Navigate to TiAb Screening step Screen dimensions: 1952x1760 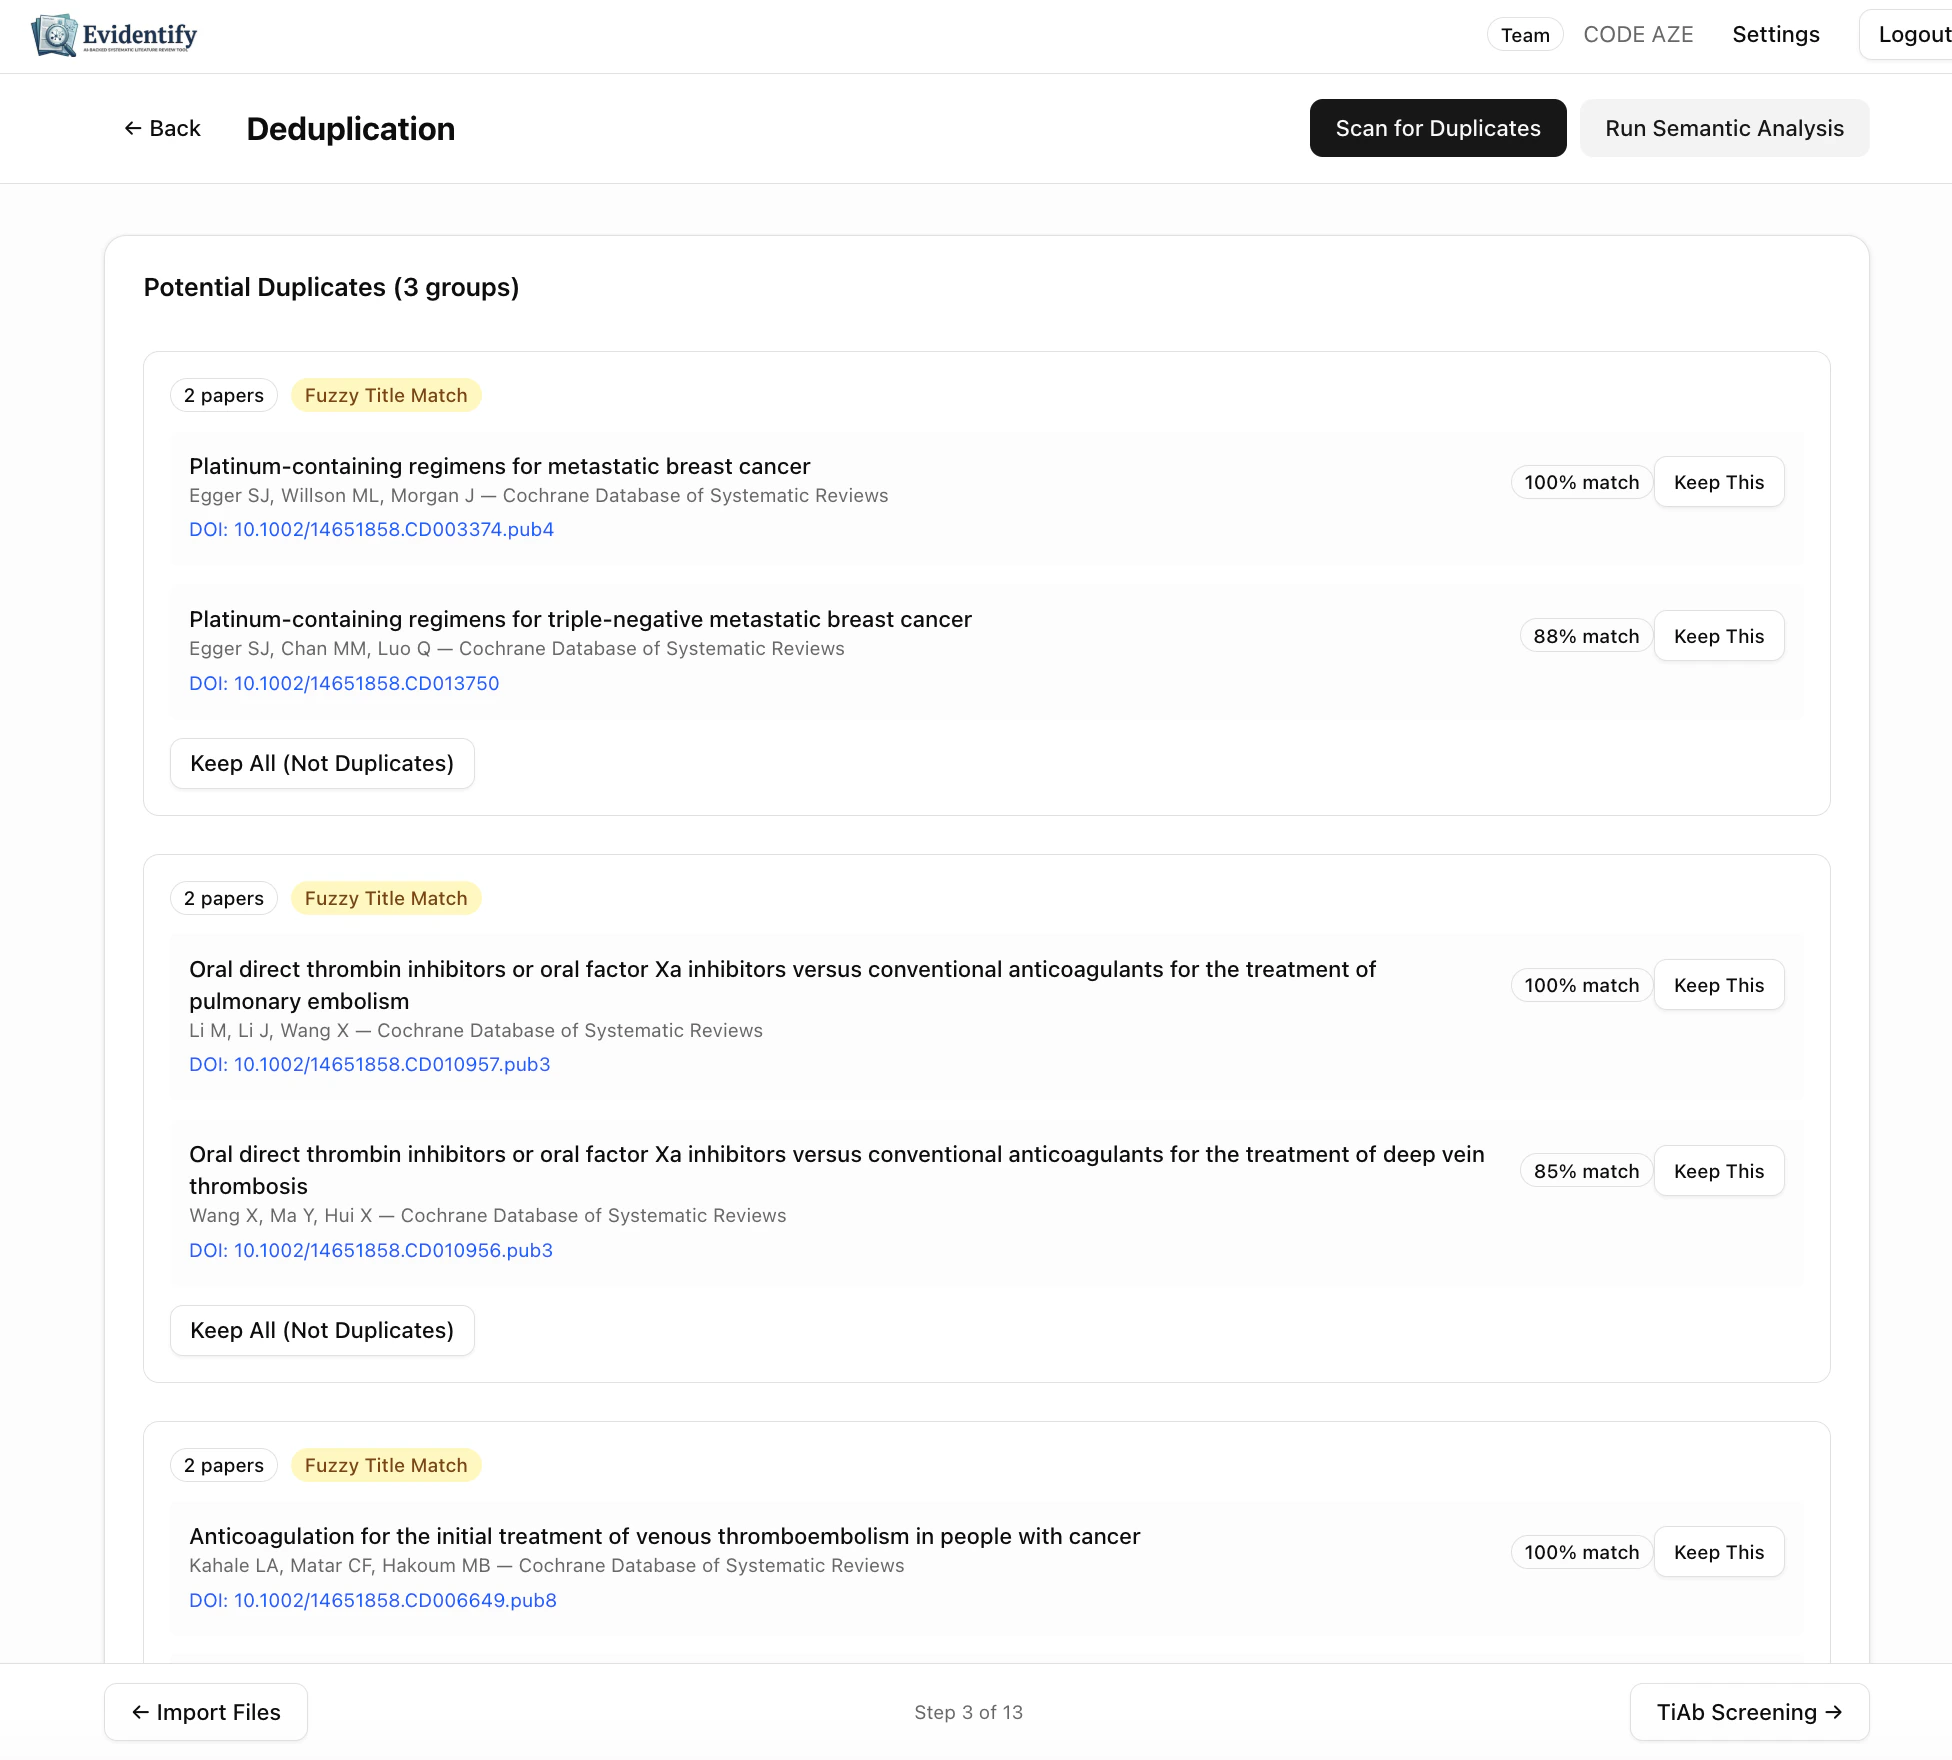(x=1748, y=1711)
